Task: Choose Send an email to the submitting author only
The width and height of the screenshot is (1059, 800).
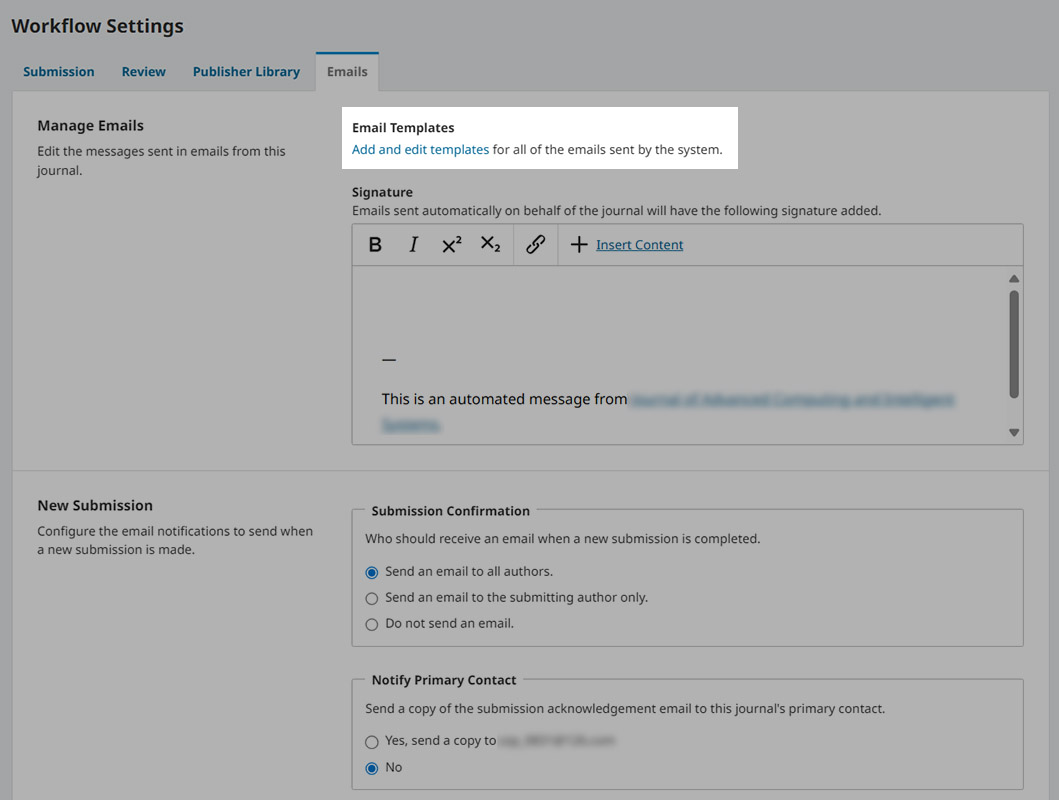Action: (x=371, y=599)
